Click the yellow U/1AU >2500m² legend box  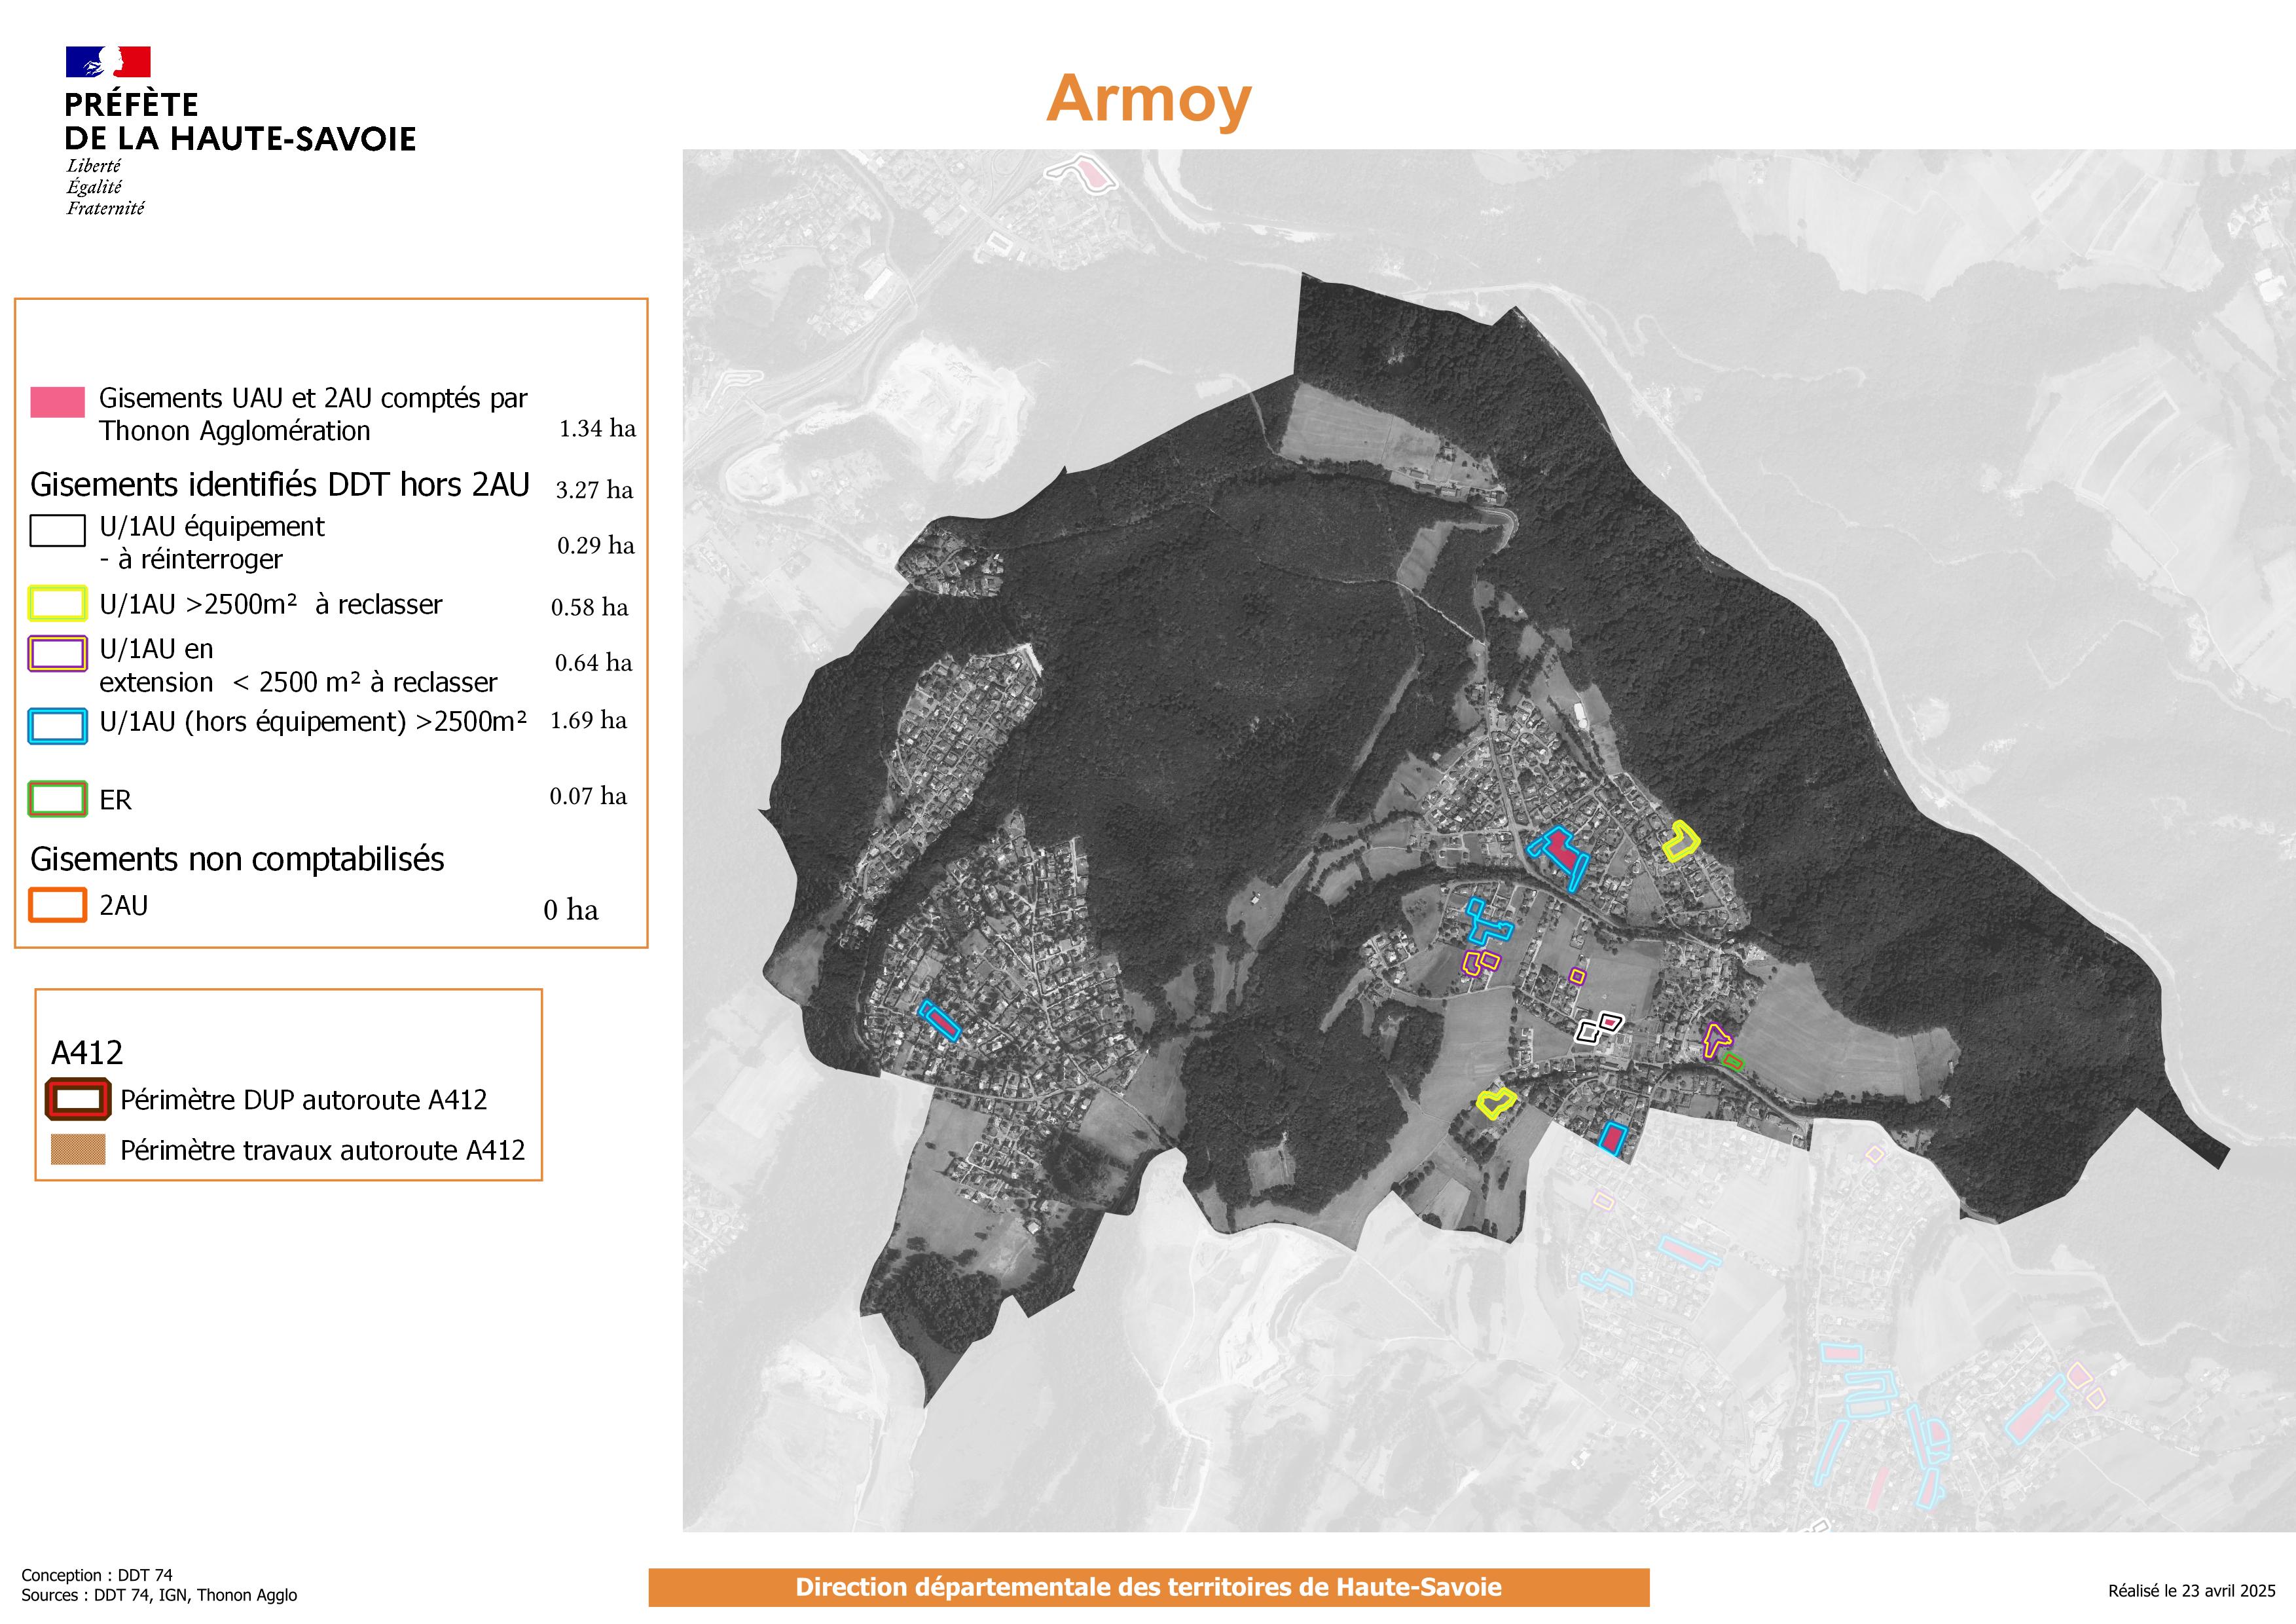tap(57, 605)
